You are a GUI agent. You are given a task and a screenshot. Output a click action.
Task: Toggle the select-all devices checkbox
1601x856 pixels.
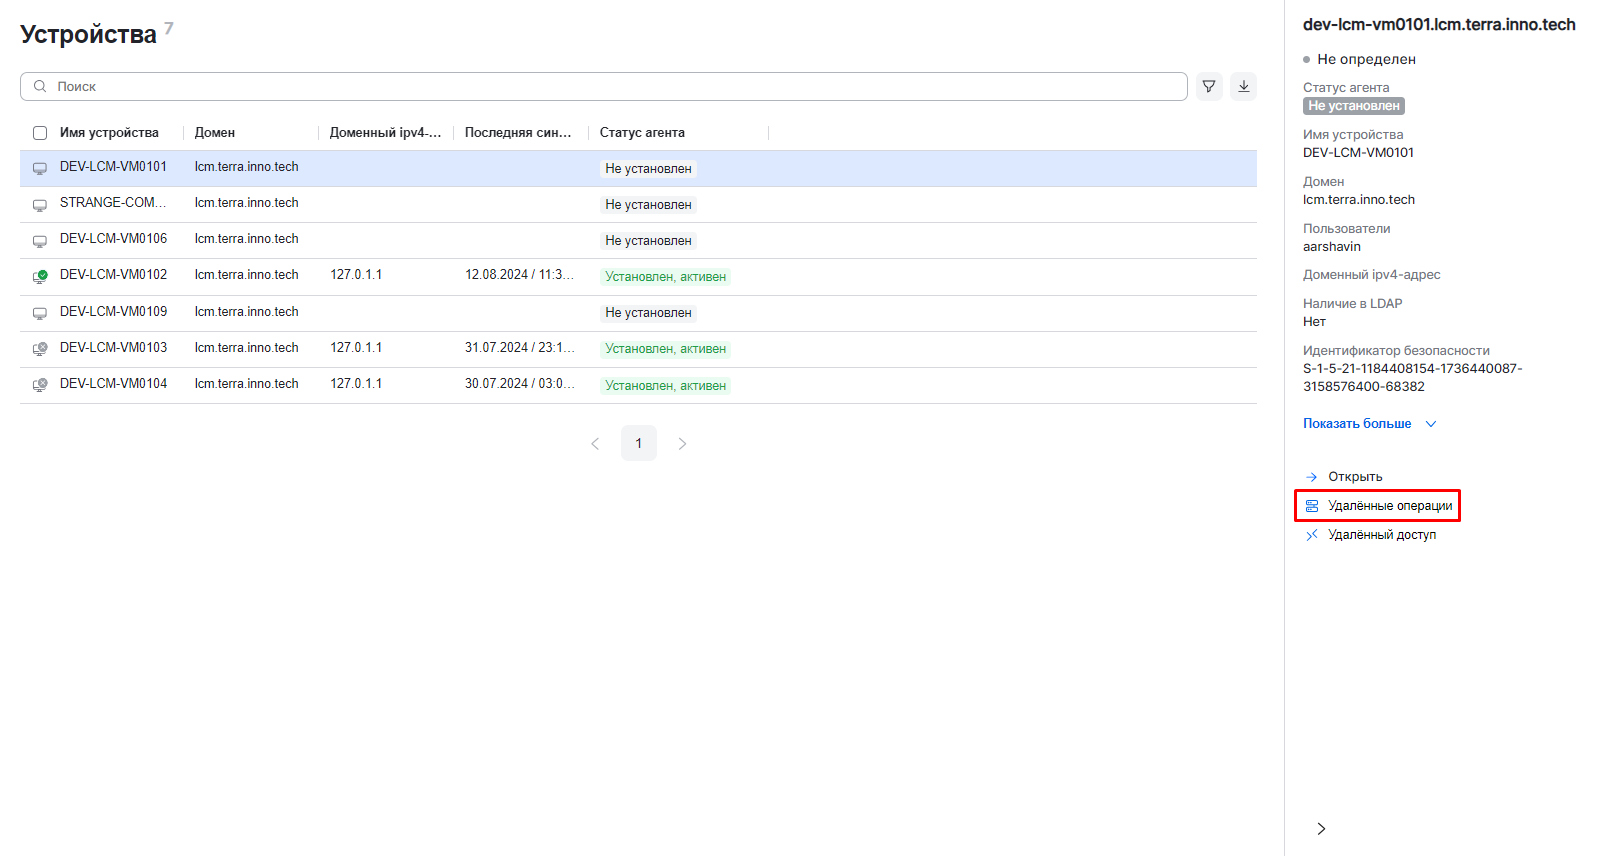pyautogui.click(x=40, y=133)
